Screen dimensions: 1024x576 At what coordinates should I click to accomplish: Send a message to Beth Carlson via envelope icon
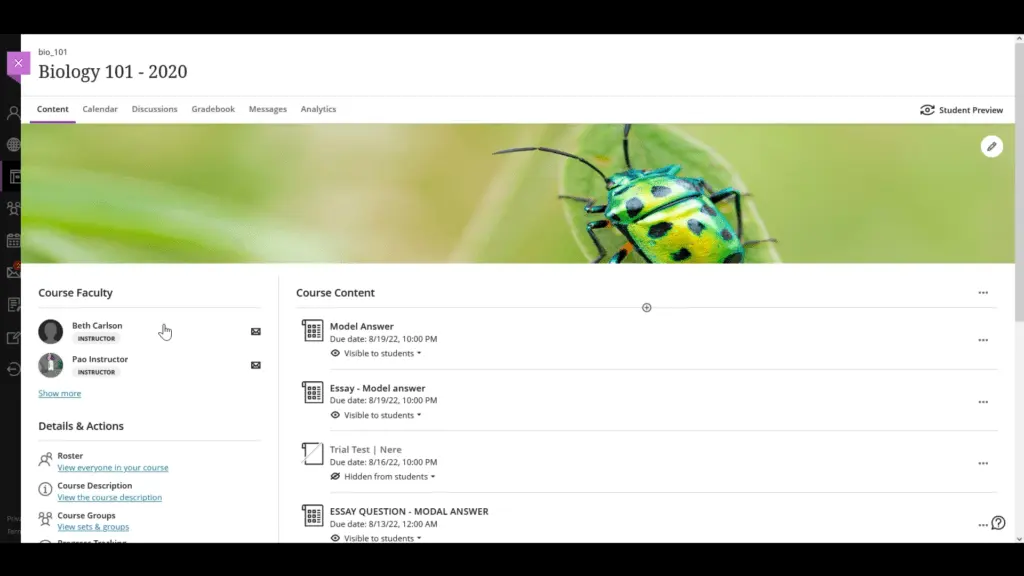tap(256, 332)
